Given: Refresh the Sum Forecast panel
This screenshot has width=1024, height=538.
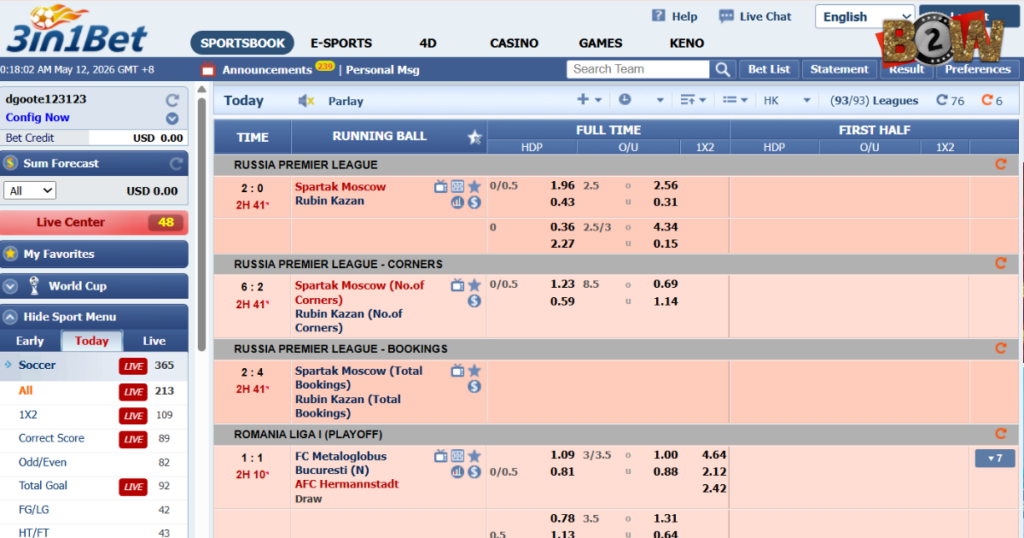Looking at the screenshot, I should [x=176, y=164].
